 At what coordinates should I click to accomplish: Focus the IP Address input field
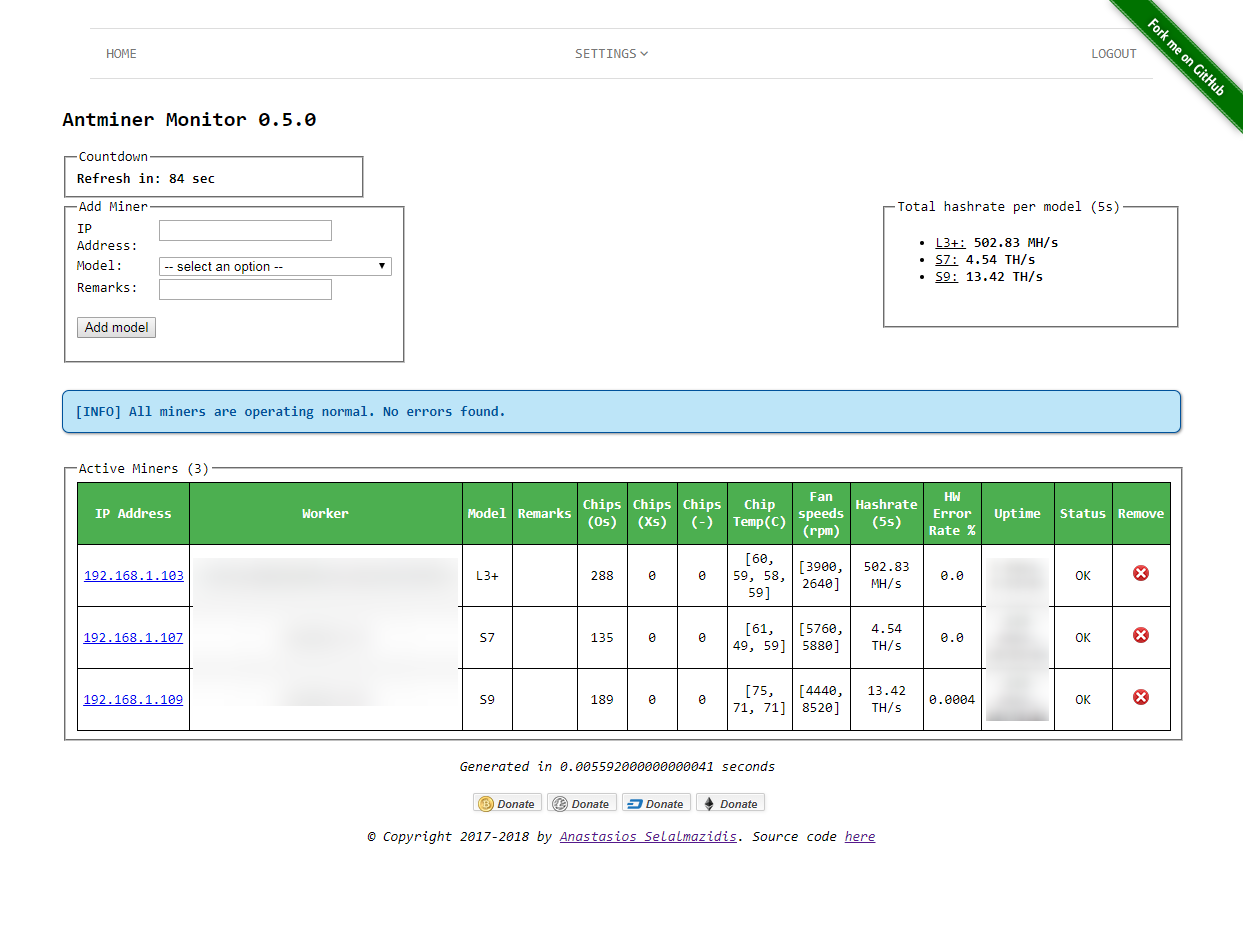(245, 231)
